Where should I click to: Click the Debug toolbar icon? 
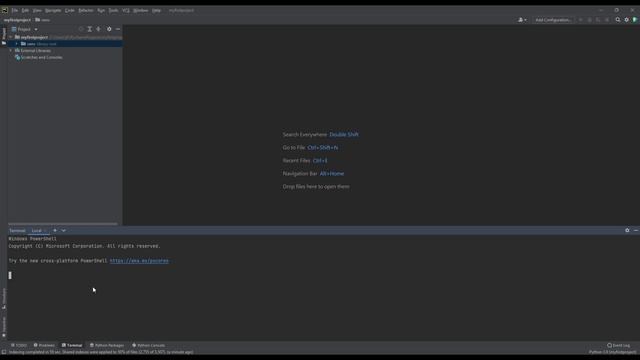pos(589,20)
